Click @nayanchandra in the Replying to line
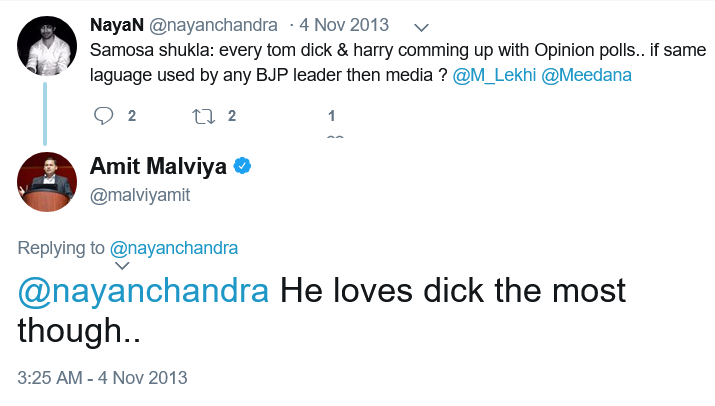715x406 pixels. 174,248
